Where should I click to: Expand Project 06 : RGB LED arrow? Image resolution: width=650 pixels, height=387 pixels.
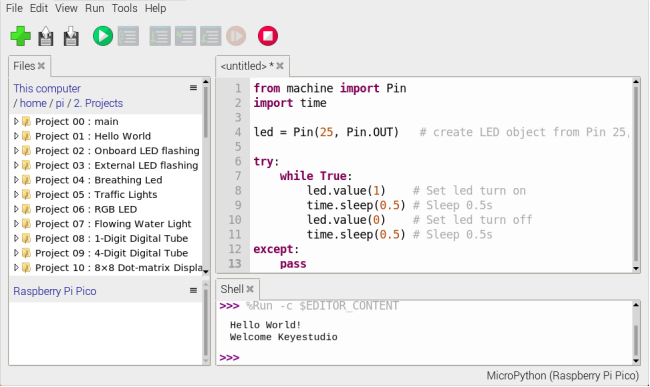pos(16,209)
